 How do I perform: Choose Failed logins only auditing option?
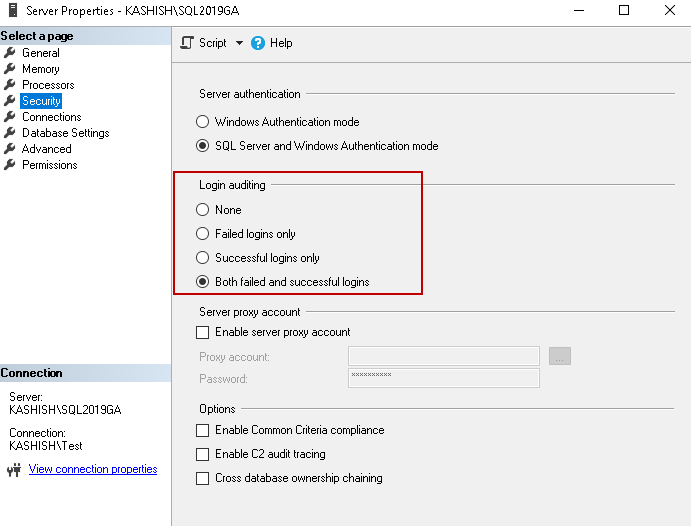[x=203, y=234]
